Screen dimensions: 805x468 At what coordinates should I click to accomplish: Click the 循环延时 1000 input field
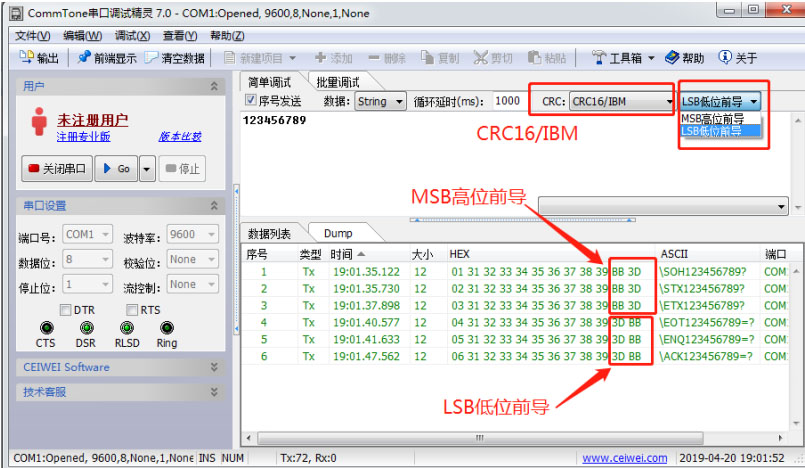509,101
